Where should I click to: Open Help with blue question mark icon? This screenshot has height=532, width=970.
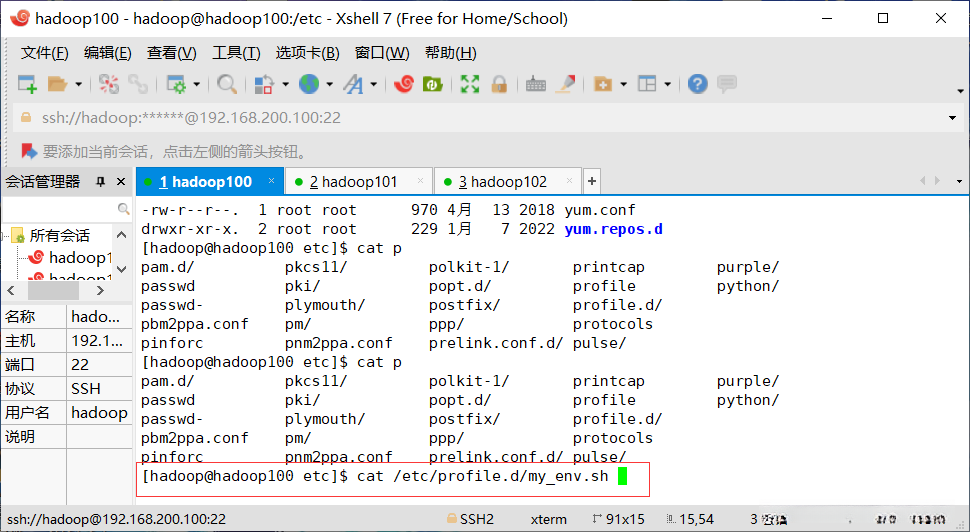[698, 84]
